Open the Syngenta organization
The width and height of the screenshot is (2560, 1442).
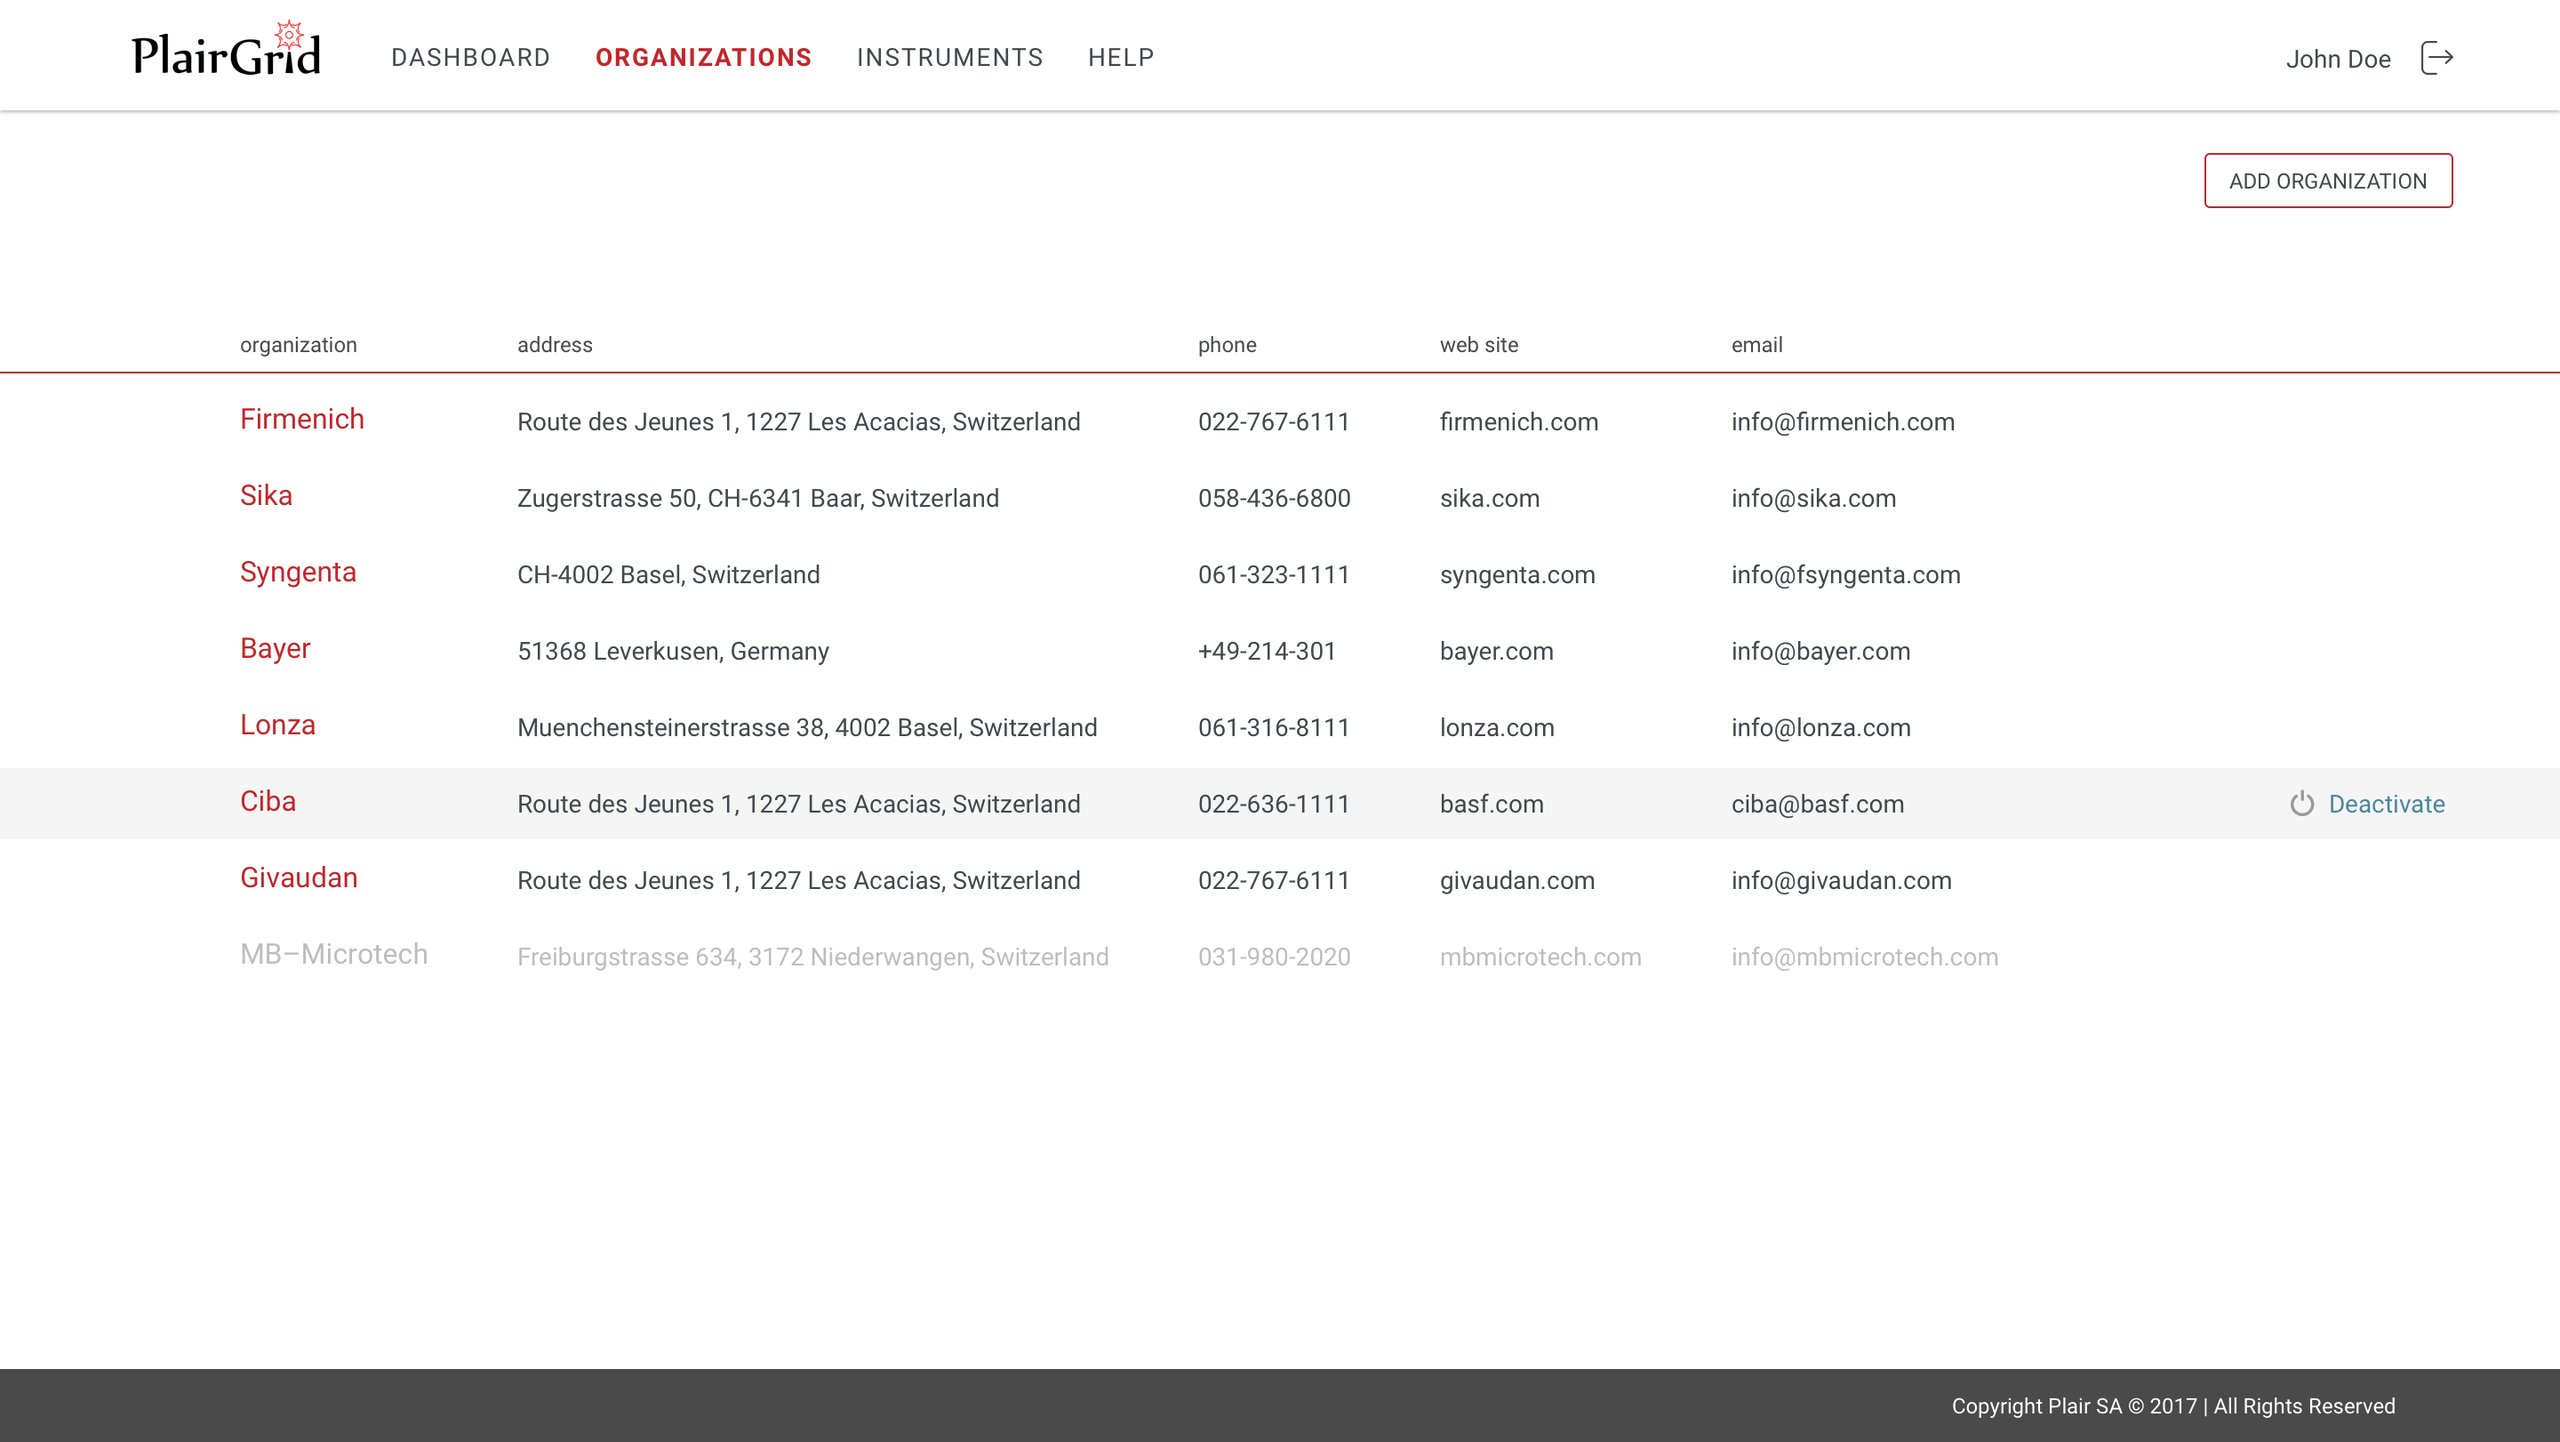pyautogui.click(x=298, y=572)
